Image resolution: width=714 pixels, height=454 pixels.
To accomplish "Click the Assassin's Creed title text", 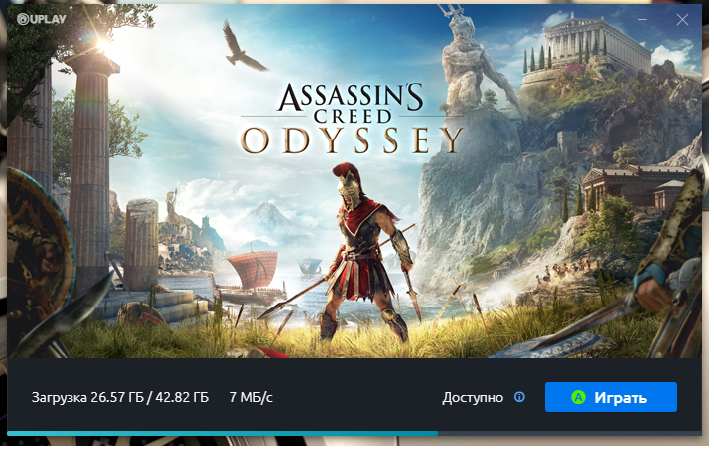I will point(352,103).
